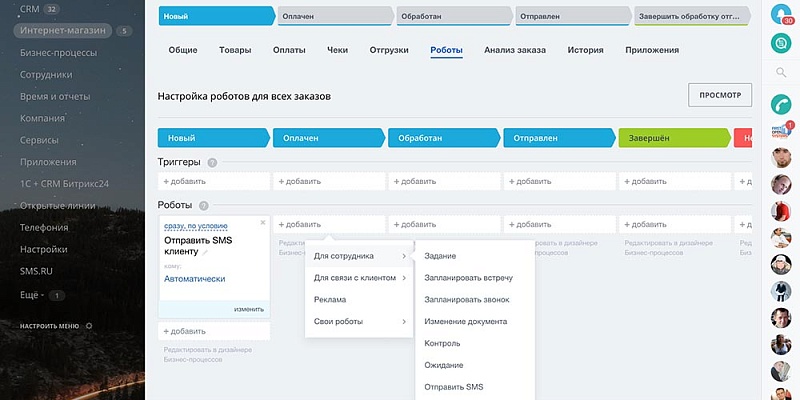This screenshot has height=400, width=800.
Task: Open the green telephony call icon
Action: 782,104
